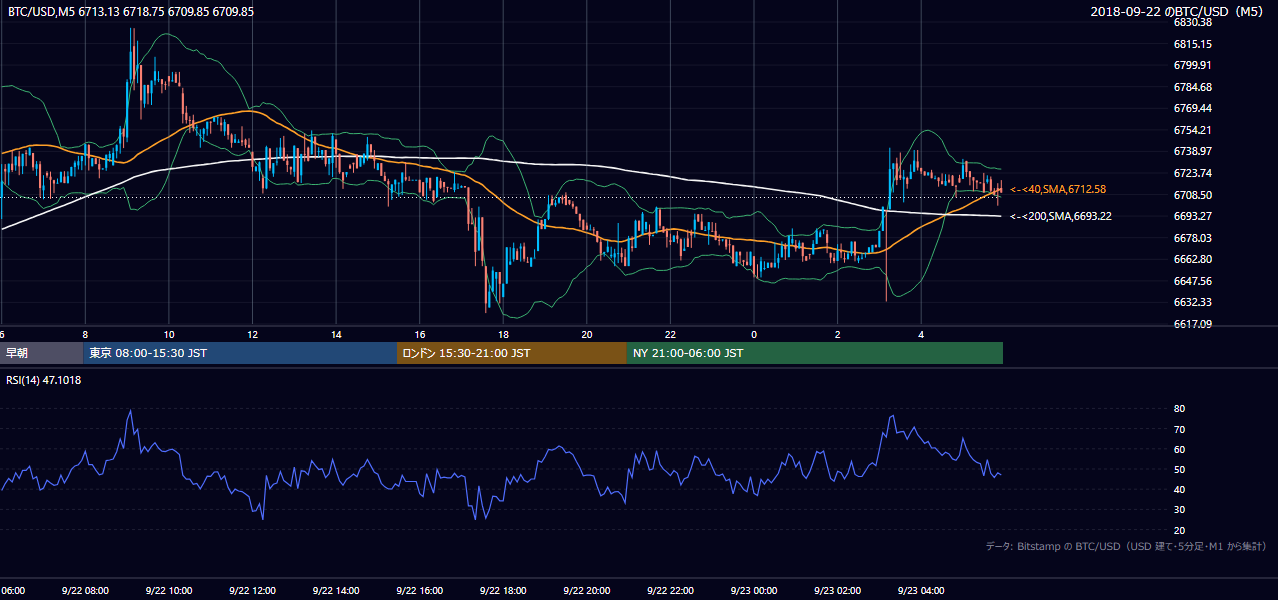This screenshot has width=1278, height=600.
Task: Click the Bitstamp data source caption
Action: [1126, 547]
